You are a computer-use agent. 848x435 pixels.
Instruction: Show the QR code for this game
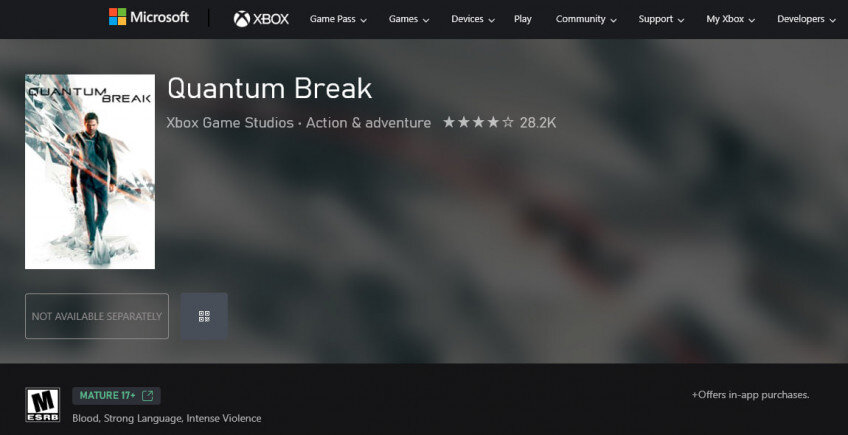pyautogui.click(x=204, y=317)
